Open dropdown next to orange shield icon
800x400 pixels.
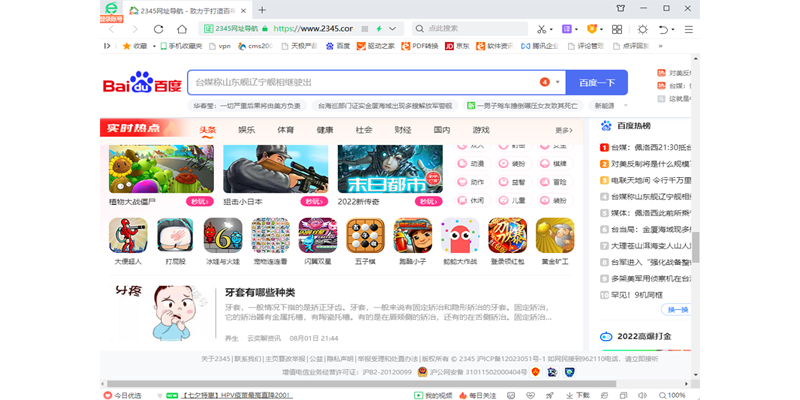point(602,30)
